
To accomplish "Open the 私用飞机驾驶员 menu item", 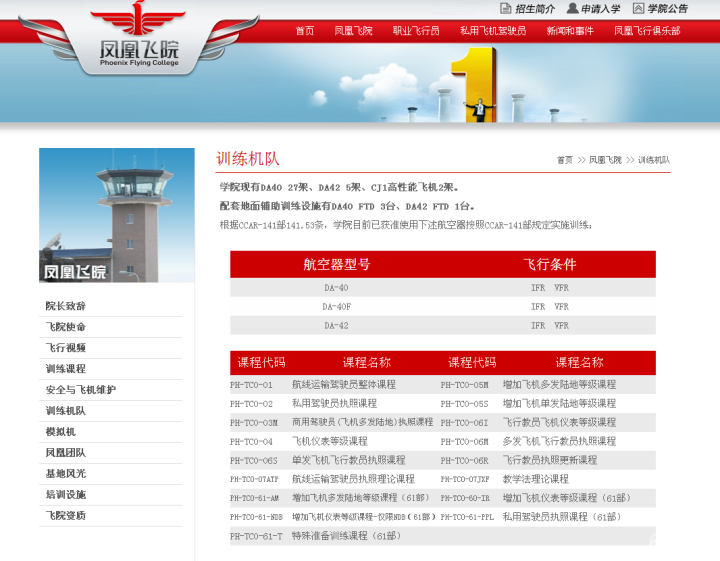I will point(493,31).
